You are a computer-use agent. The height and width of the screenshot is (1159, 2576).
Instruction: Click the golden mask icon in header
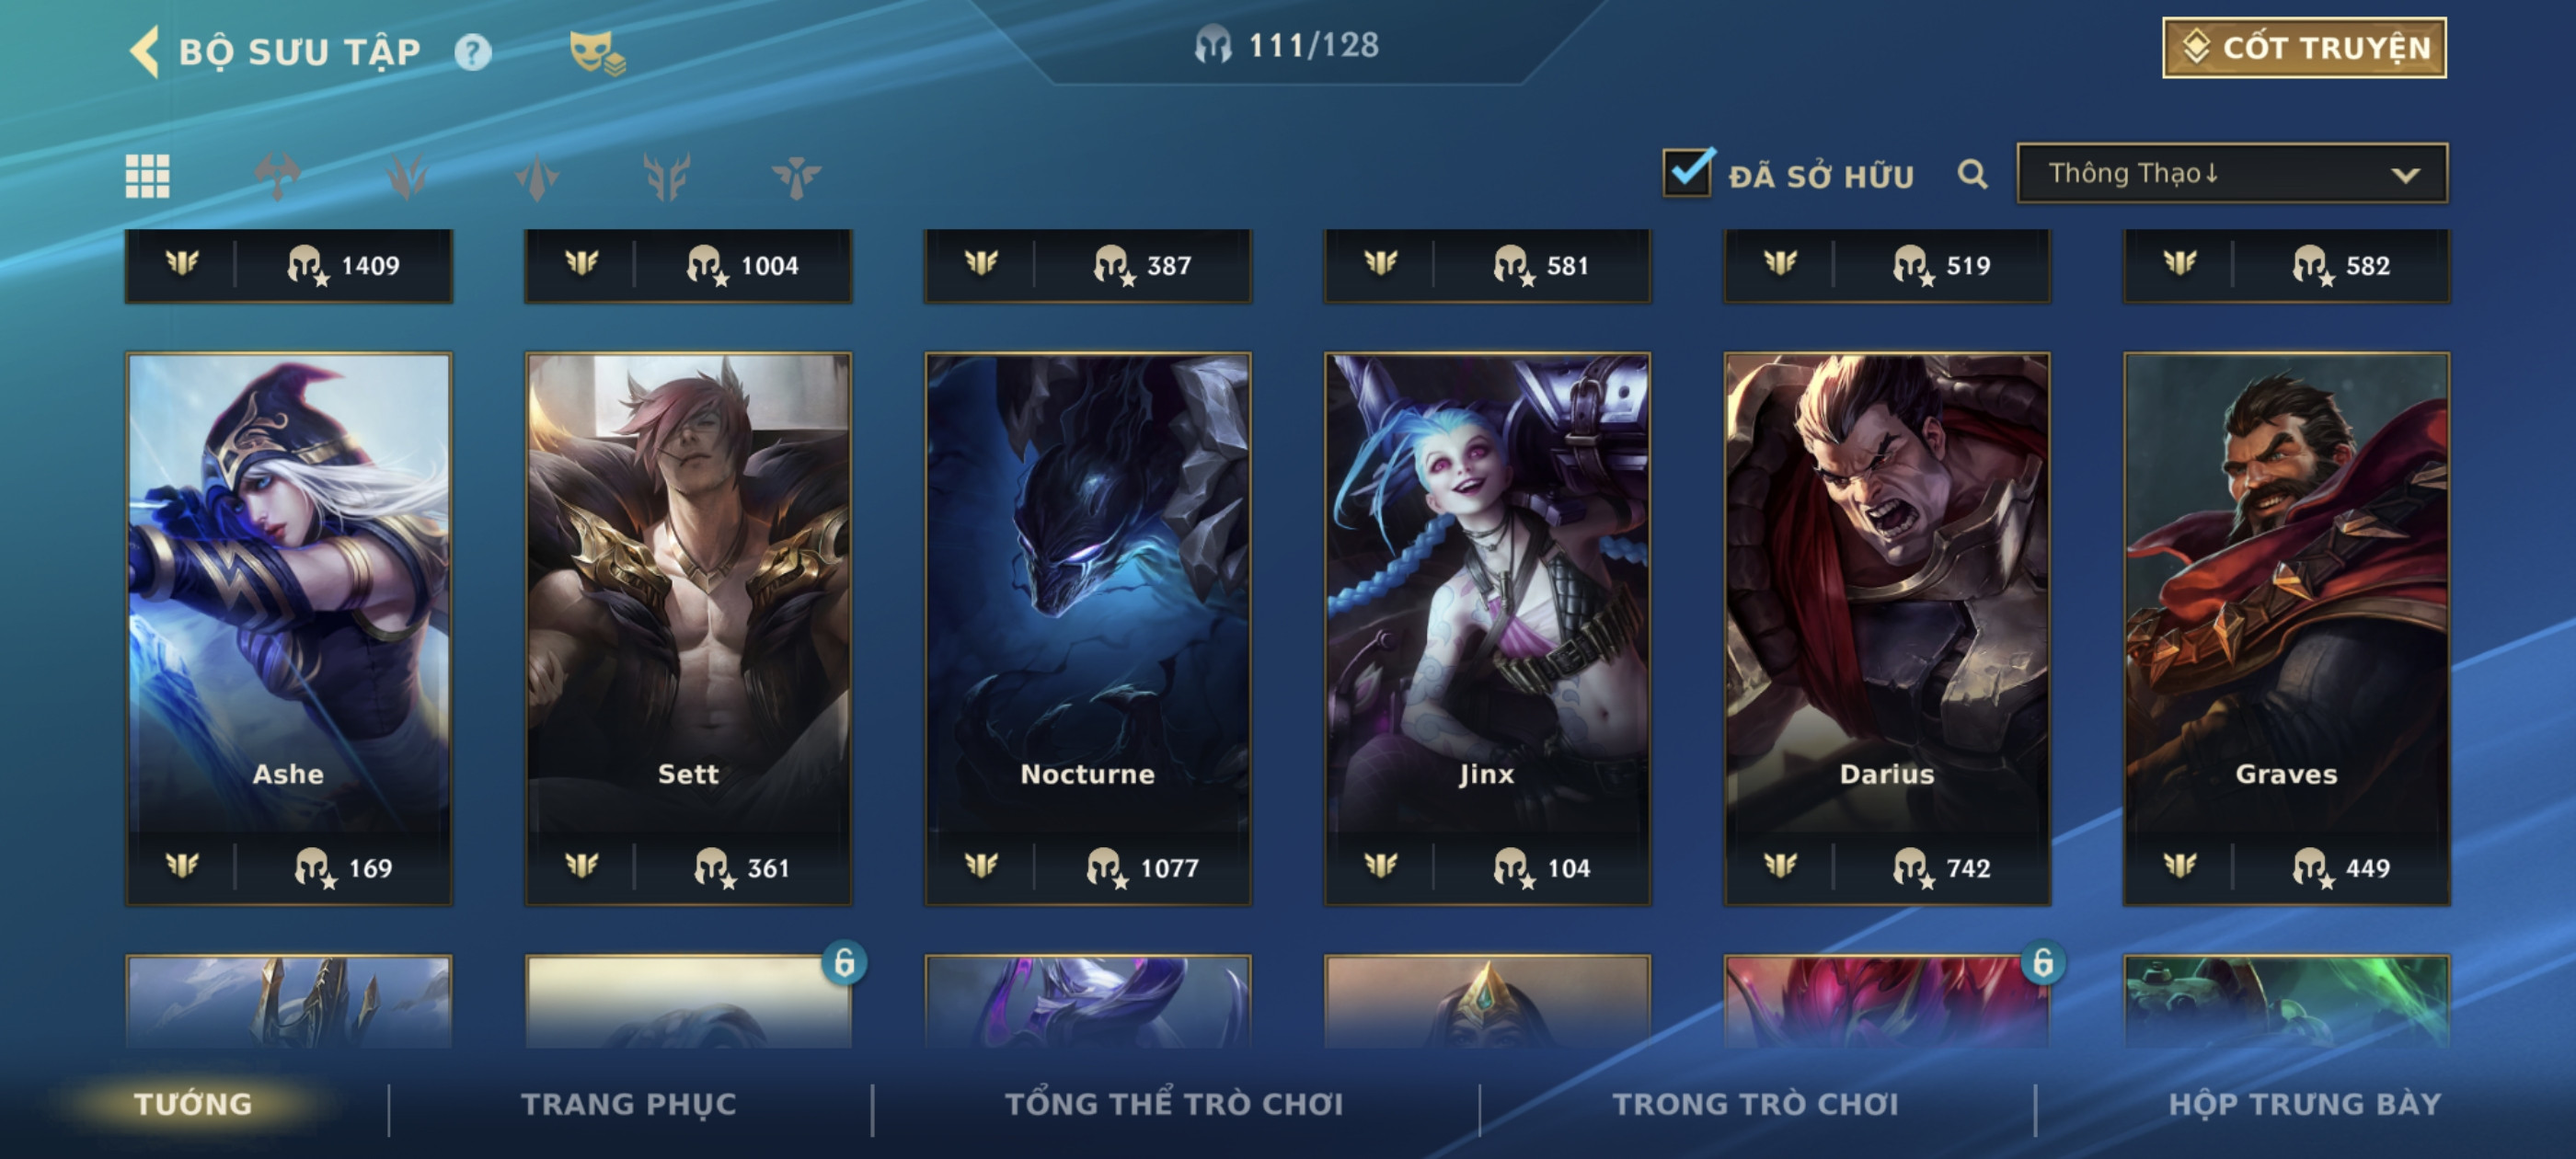coord(596,52)
